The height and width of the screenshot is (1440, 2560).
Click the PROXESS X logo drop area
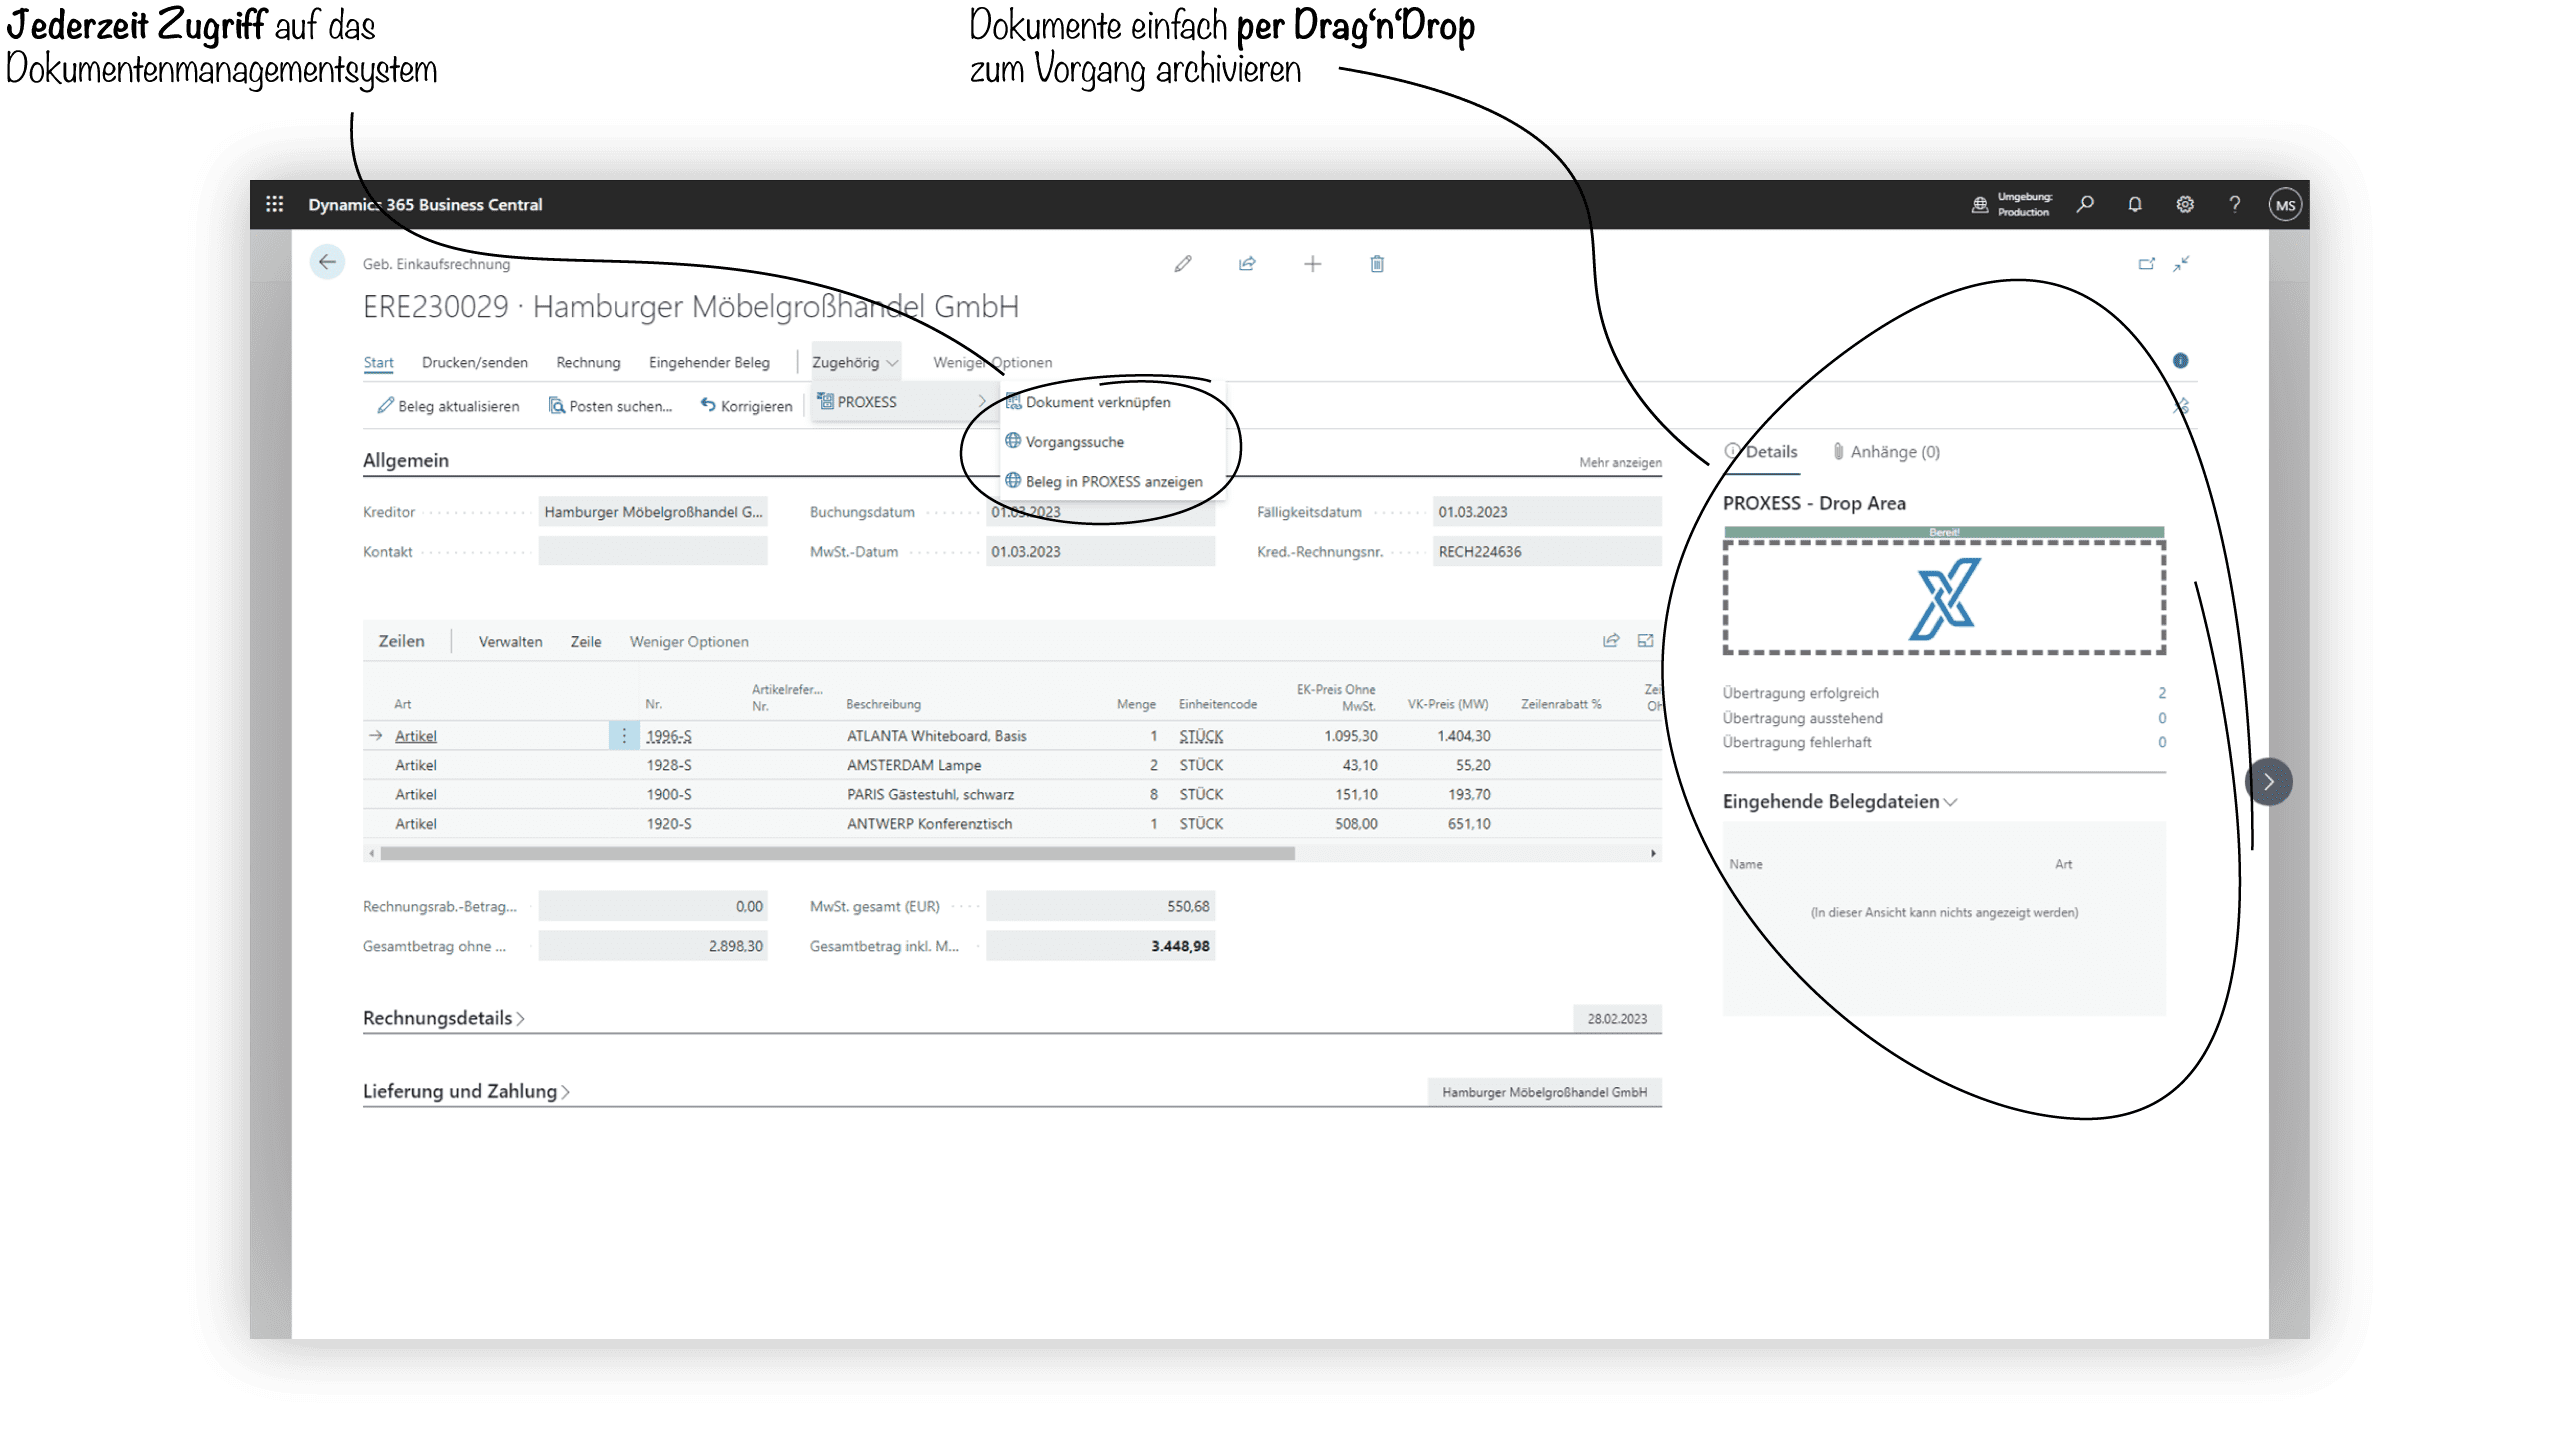pos(1944,598)
